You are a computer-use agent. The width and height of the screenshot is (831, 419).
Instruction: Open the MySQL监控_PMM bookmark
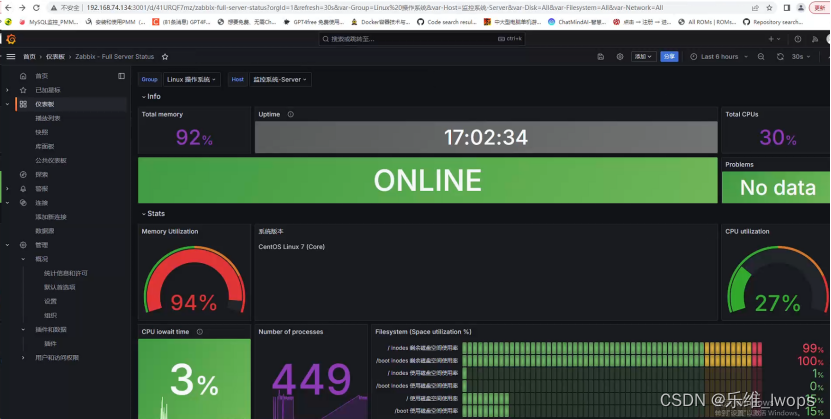tap(49, 22)
